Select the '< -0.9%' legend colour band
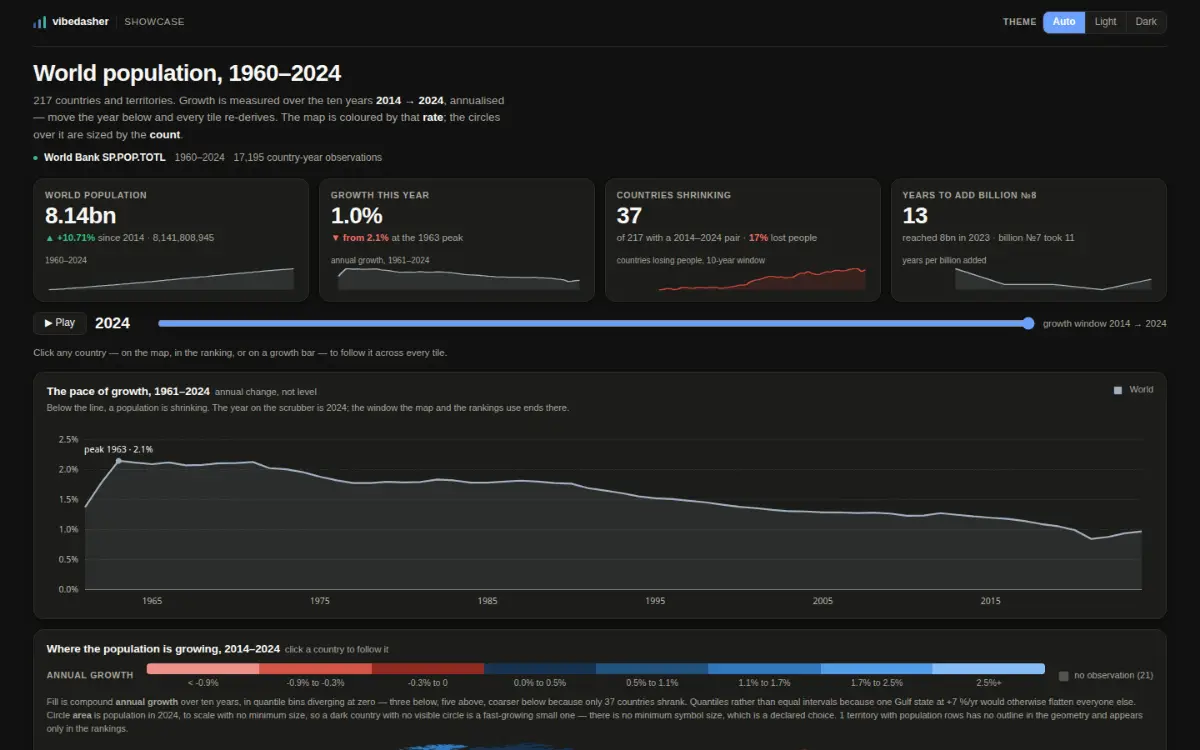1200x750 pixels. pyautogui.click(x=203, y=669)
